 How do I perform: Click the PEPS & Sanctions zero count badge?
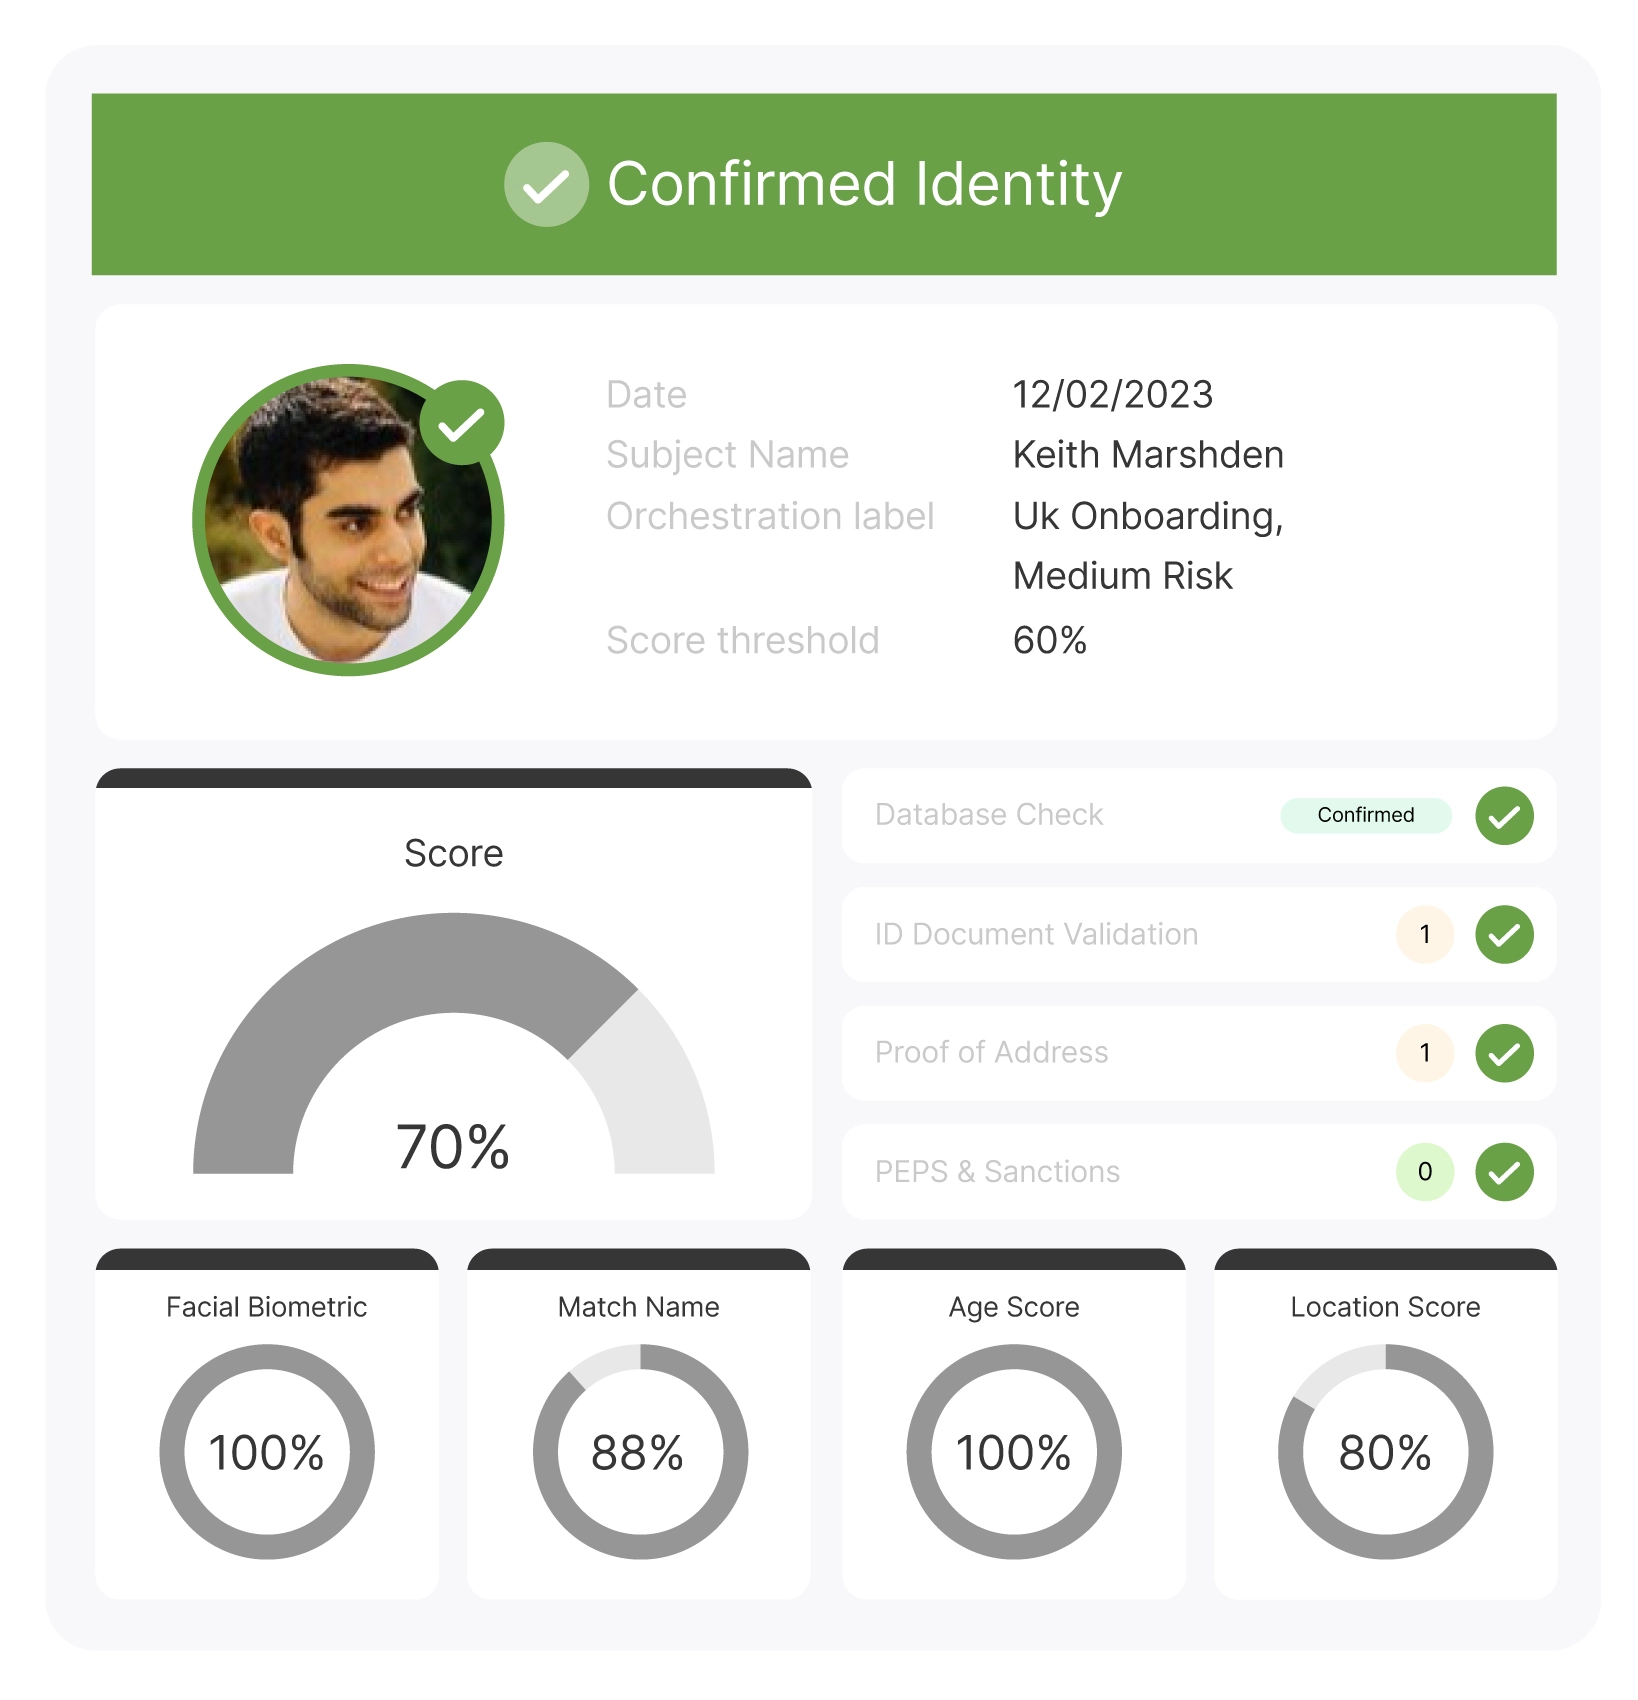tap(1425, 1172)
